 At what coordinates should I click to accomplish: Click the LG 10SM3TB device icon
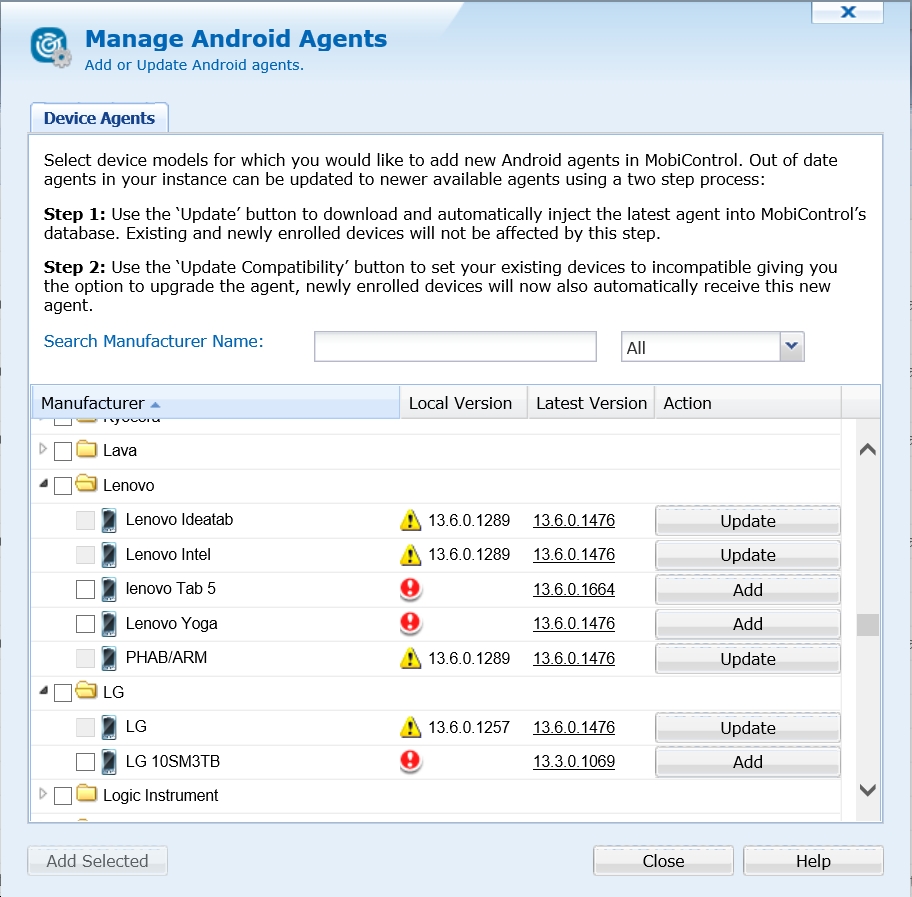110,762
